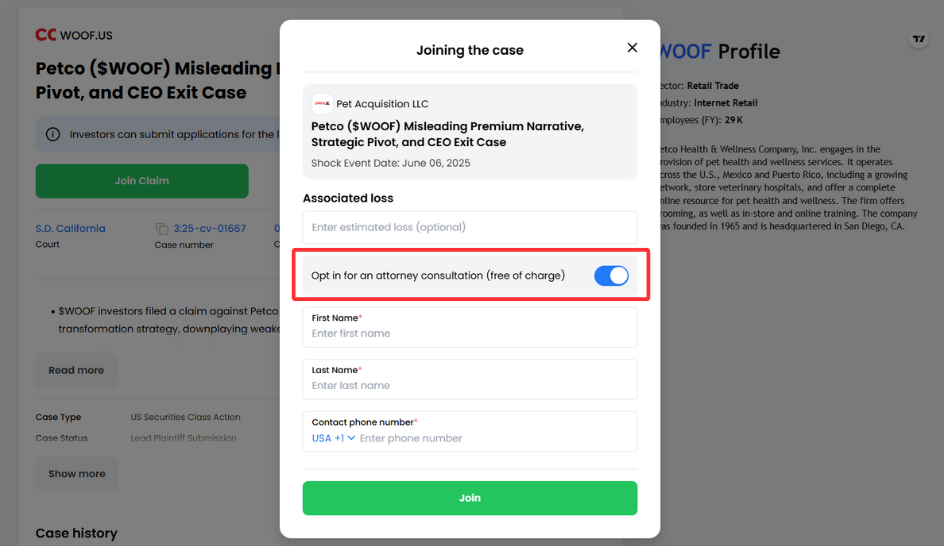Click the TradingView logo icon
Viewport: 944px width, 546px height.
pos(918,39)
